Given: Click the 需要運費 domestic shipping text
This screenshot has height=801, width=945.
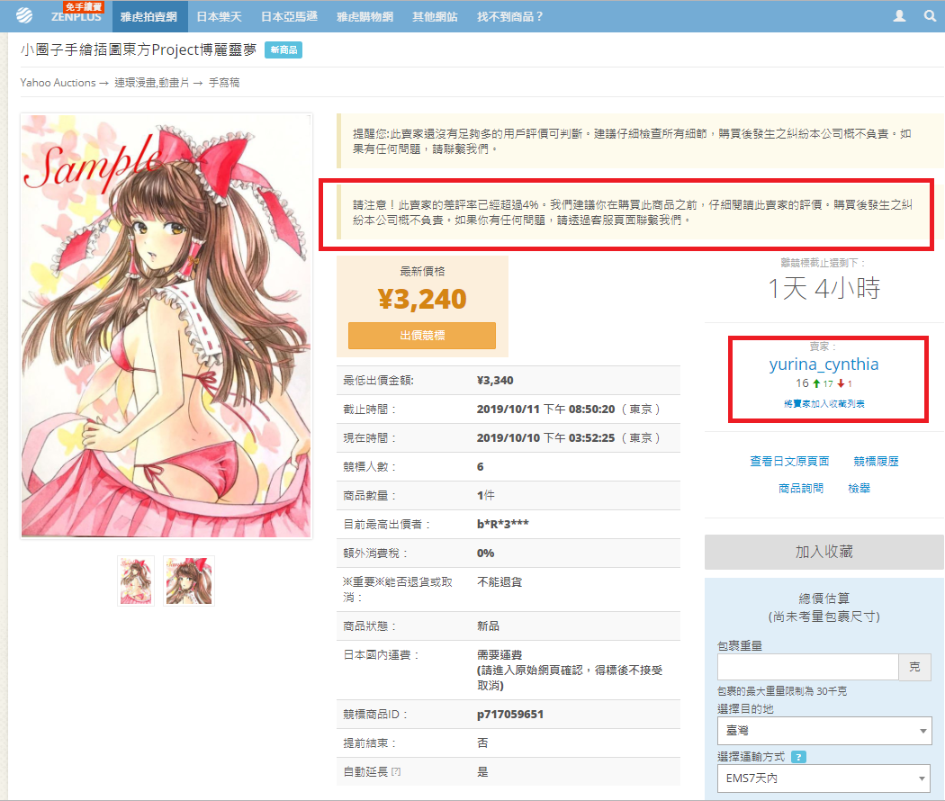Looking at the screenshot, I should (500, 655).
